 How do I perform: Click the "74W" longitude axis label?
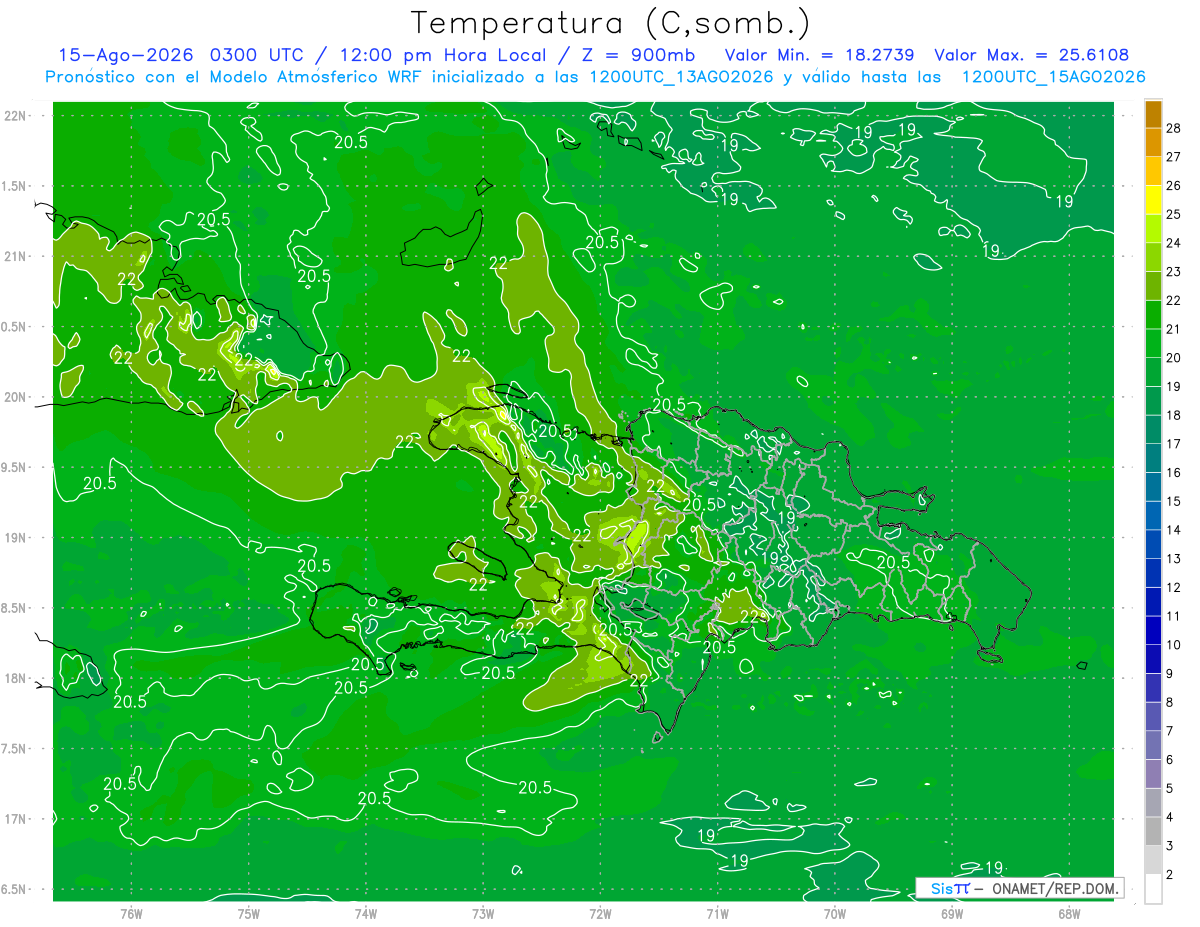pos(366,913)
